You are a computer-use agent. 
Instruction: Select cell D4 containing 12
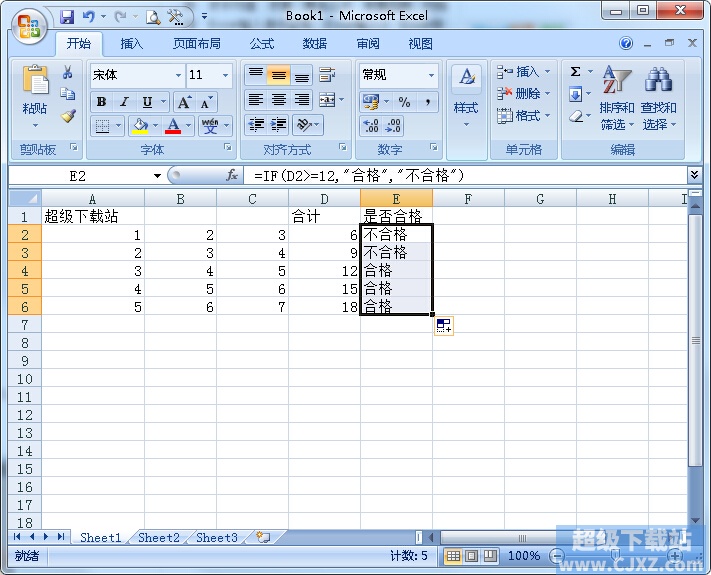[324, 271]
